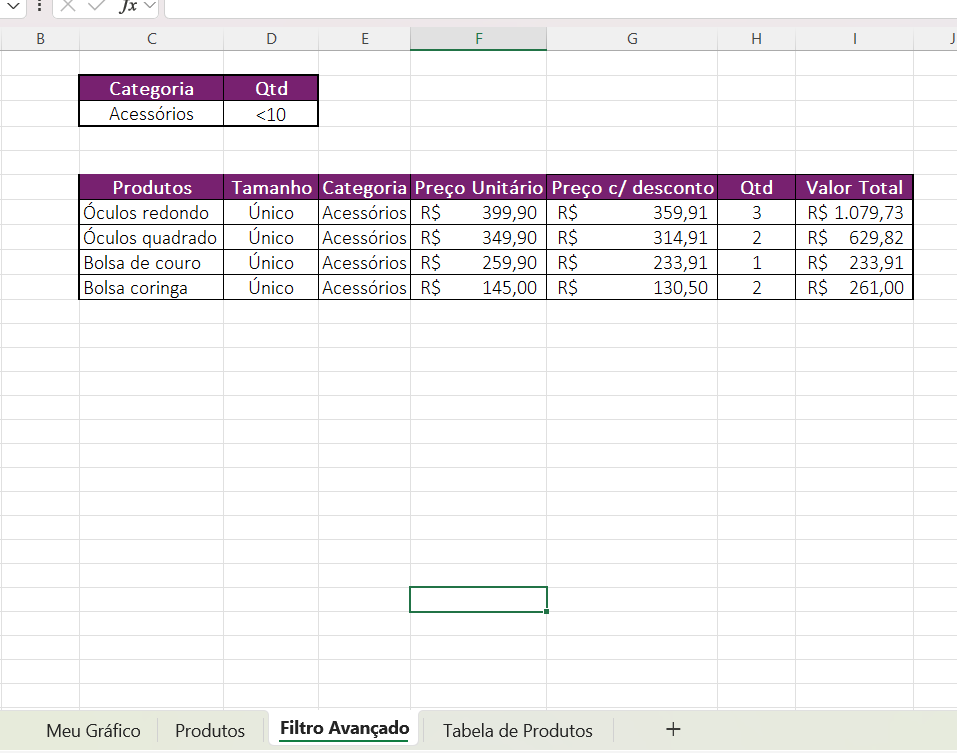Select column E header
The width and height of the screenshot is (957, 753).
click(364, 39)
